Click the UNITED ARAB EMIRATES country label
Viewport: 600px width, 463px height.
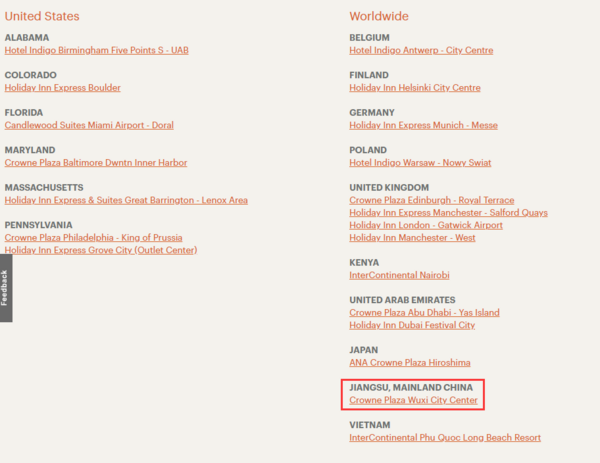pyautogui.click(x=402, y=300)
